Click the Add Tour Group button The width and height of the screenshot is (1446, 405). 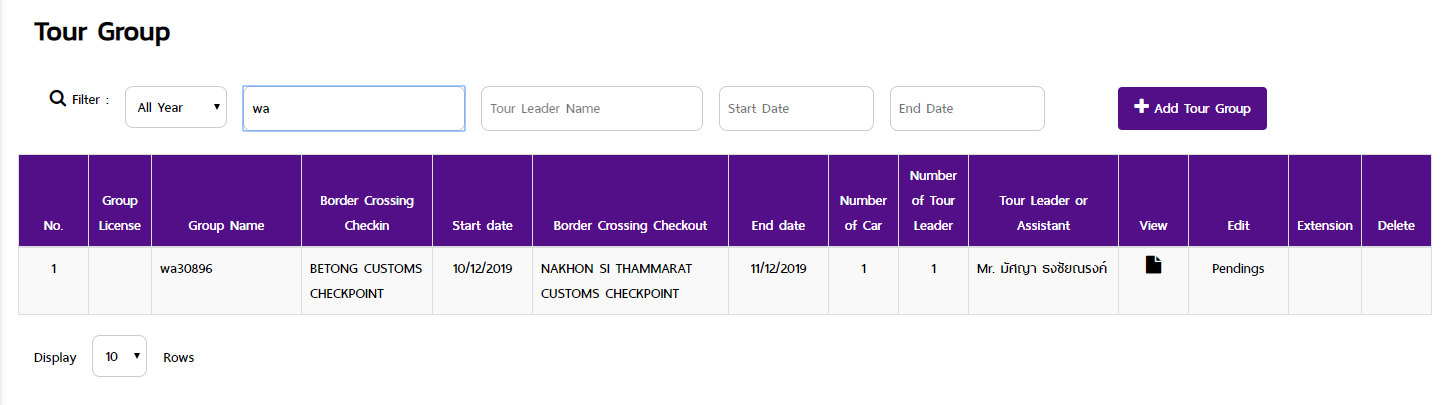[x=1192, y=108]
